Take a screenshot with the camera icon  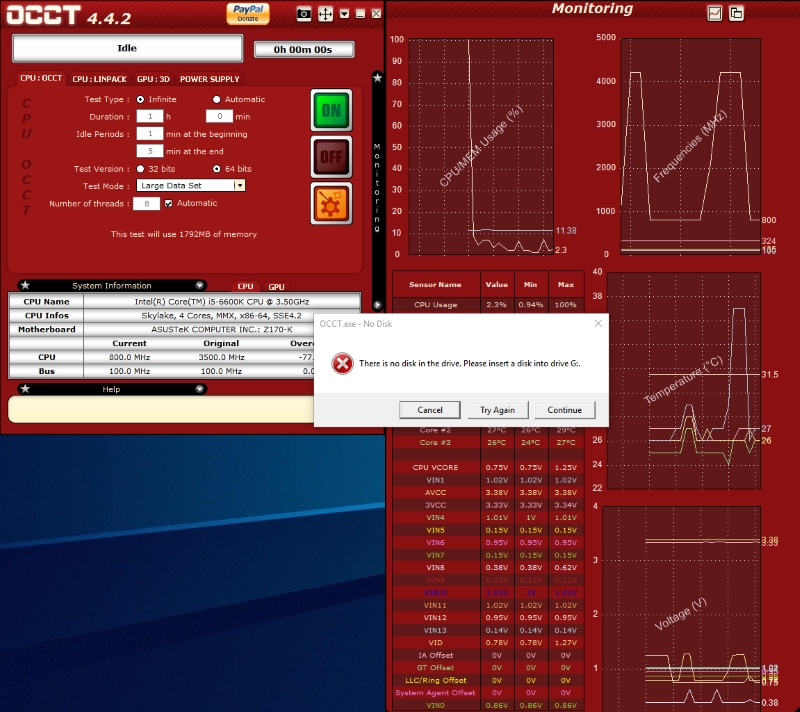(x=304, y=14)
